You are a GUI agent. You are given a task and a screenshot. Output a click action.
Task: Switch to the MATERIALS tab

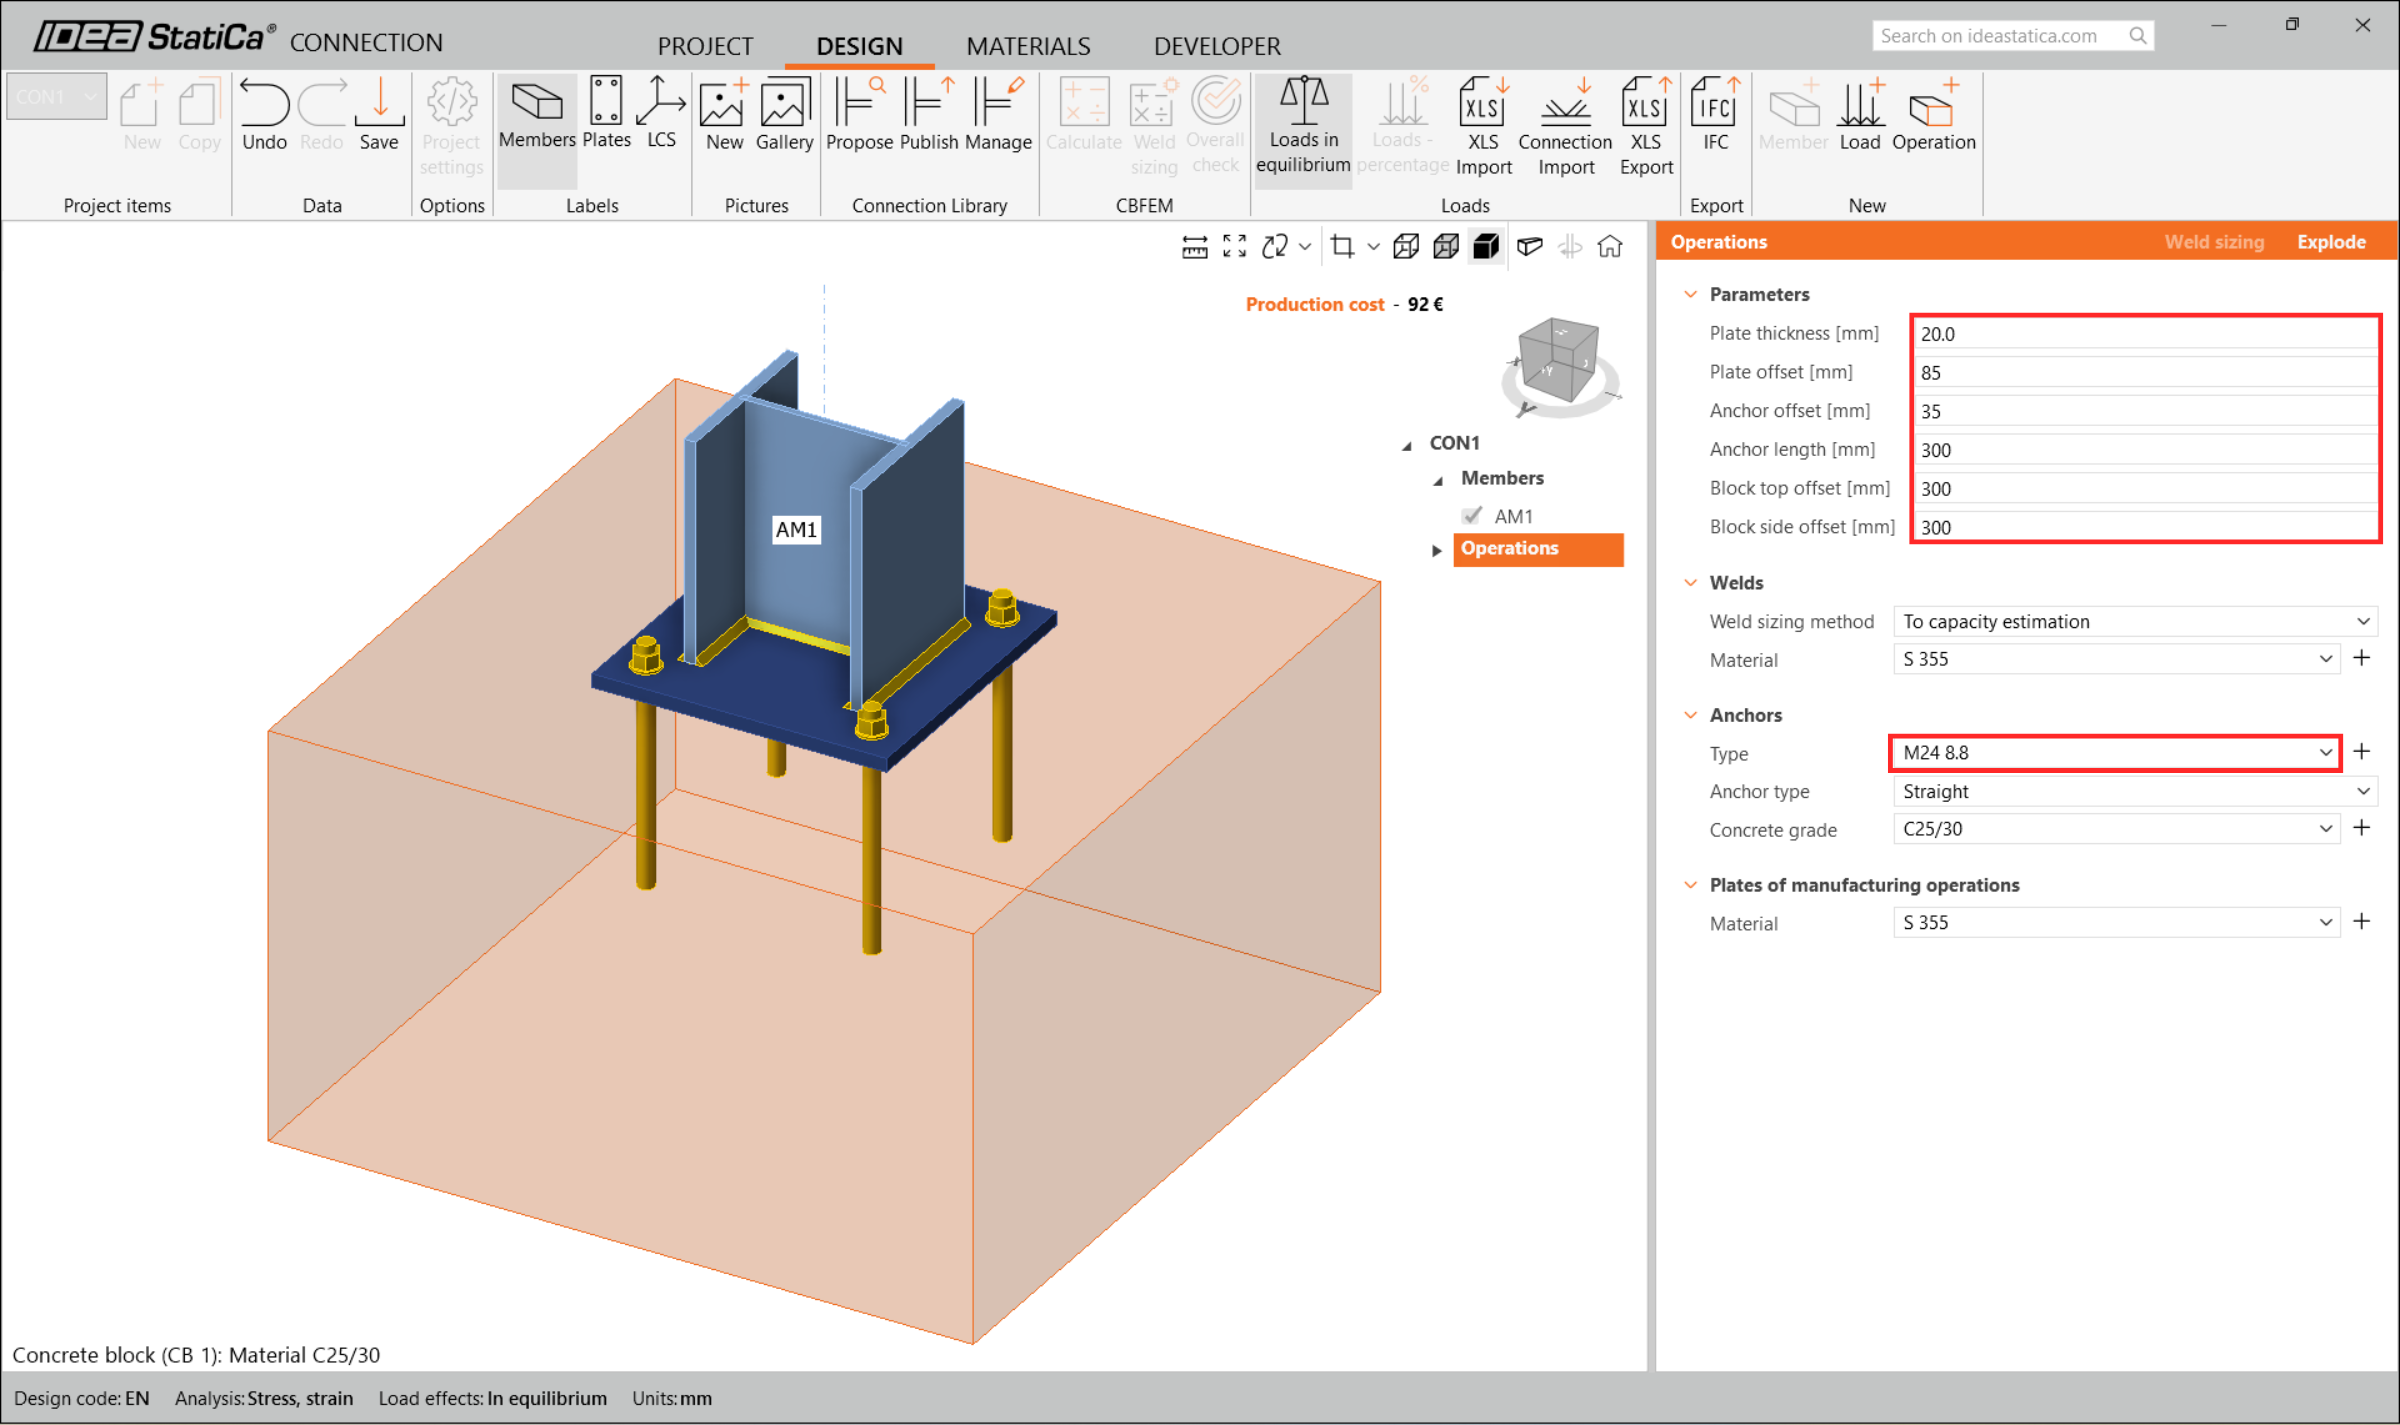tap(1028, 46)
